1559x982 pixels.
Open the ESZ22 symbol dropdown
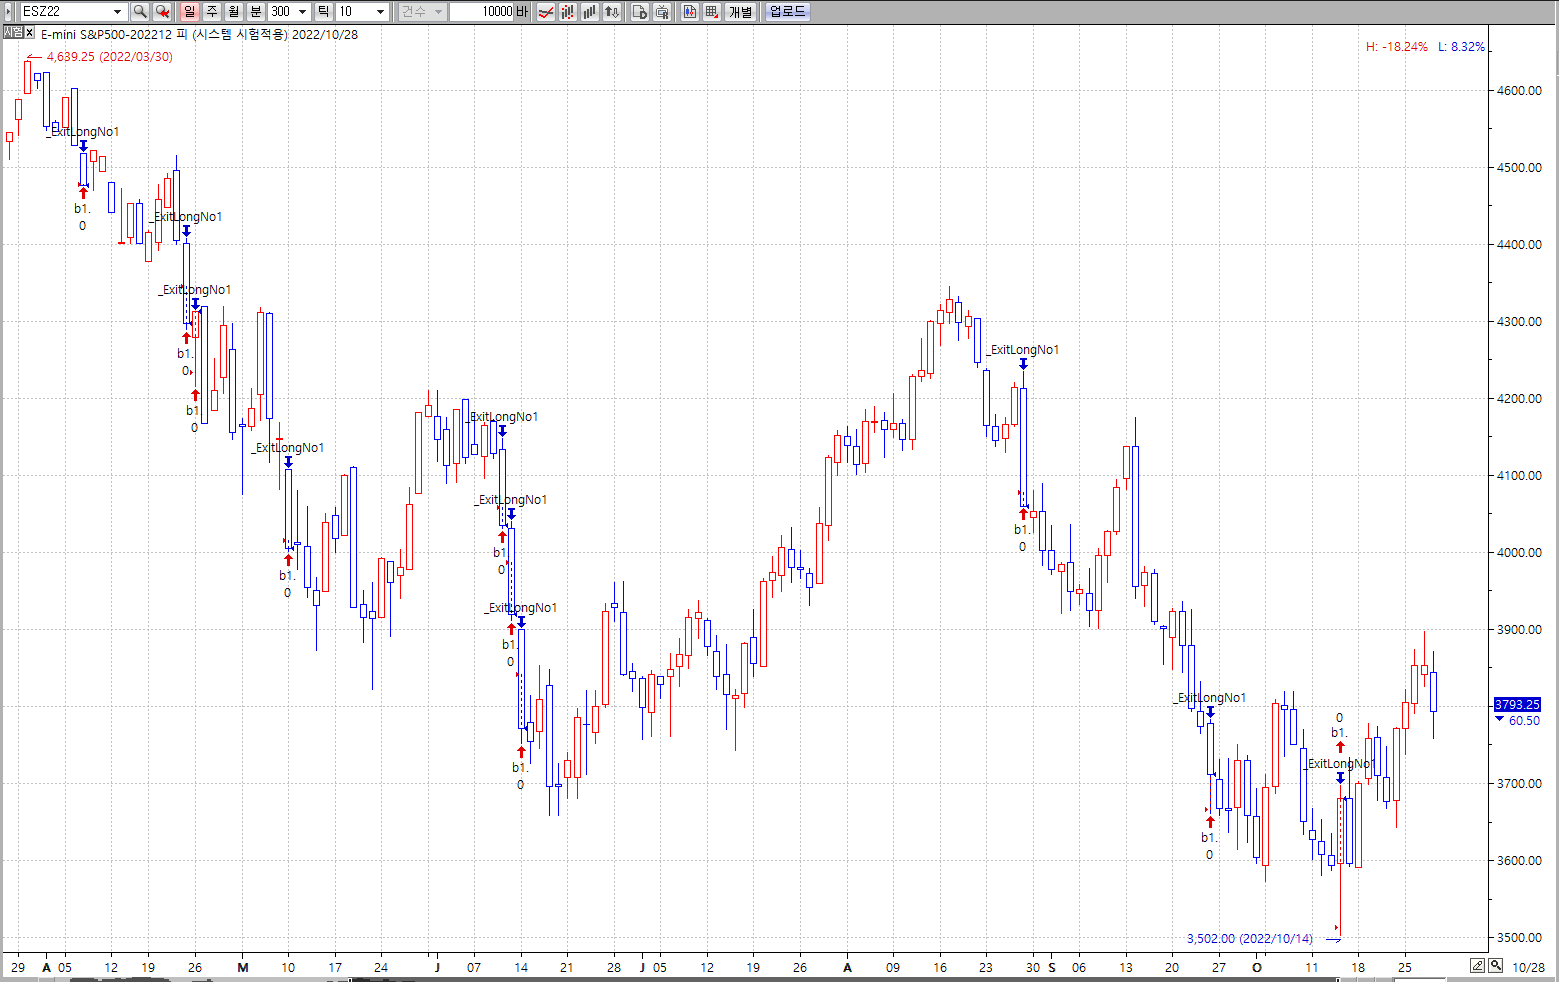pyautogui.click(x=117, y=12)
